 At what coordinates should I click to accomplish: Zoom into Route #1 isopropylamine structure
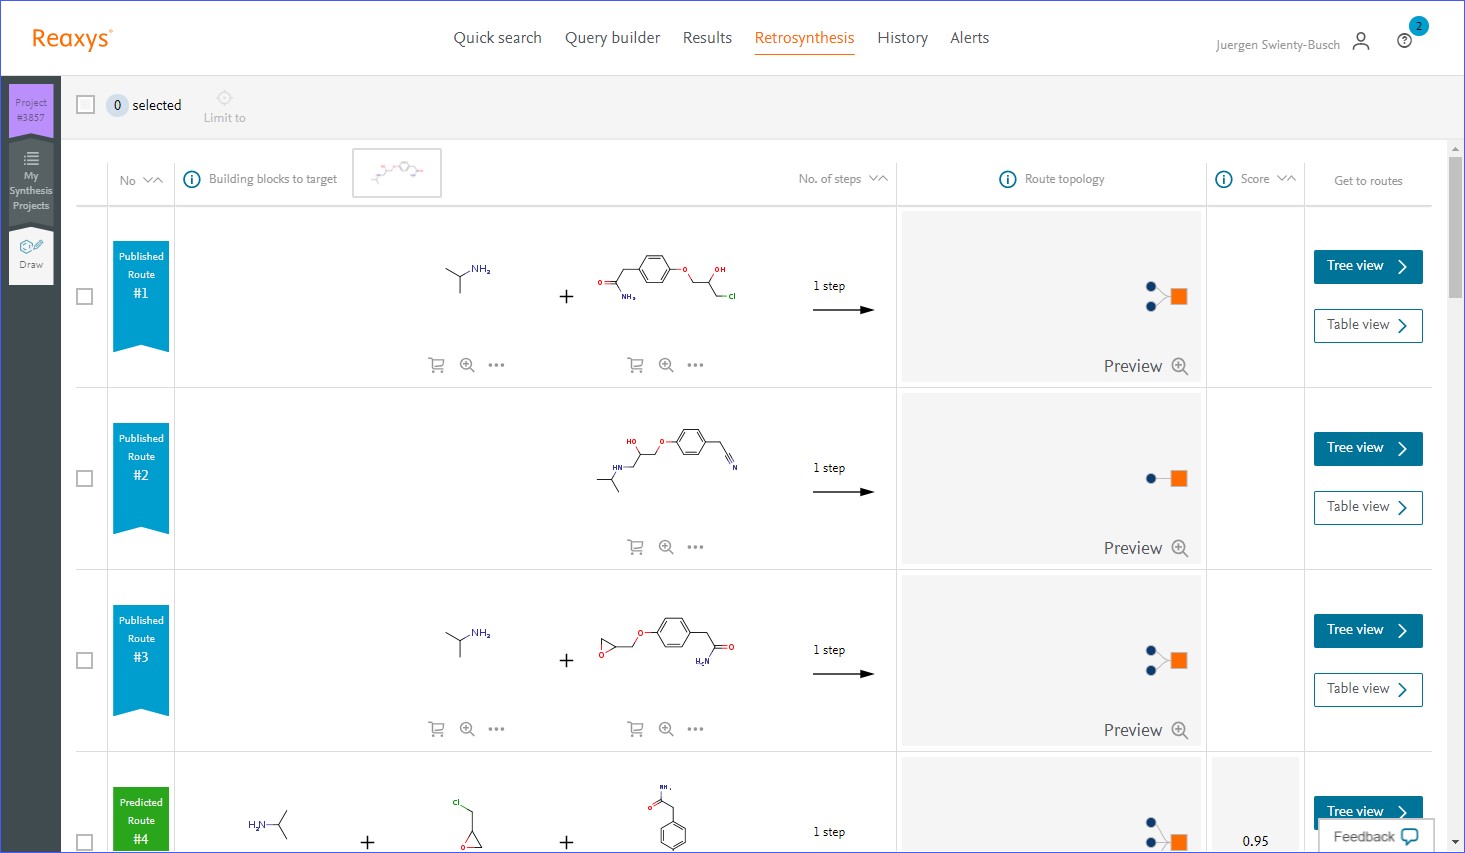tap(467, 365)
